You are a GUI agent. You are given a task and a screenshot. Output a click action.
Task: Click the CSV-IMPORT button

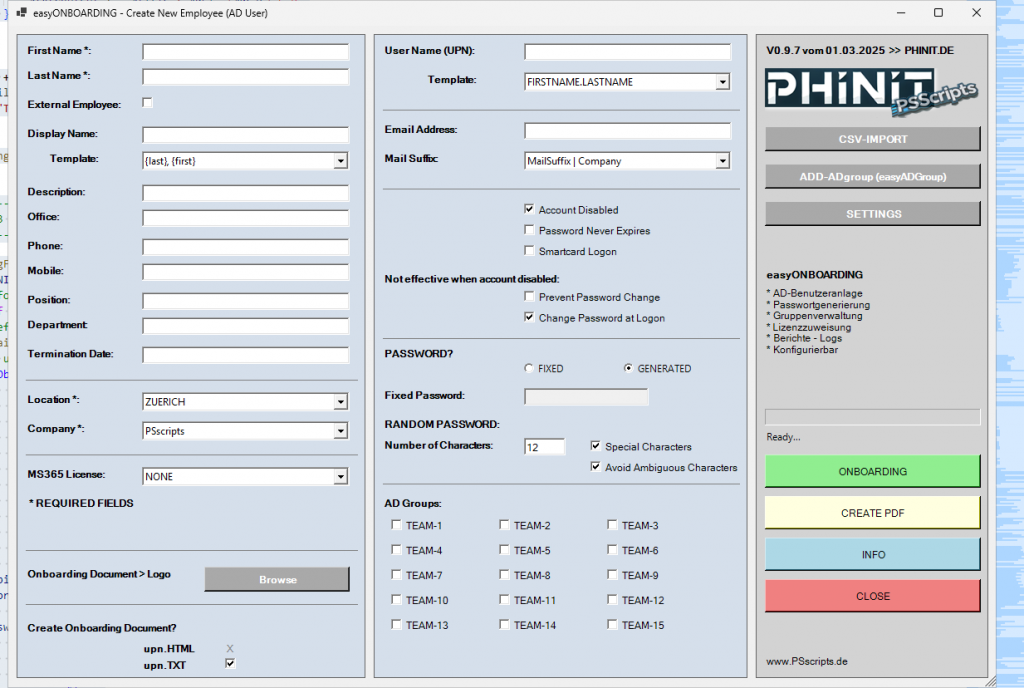tap(872, 138)
